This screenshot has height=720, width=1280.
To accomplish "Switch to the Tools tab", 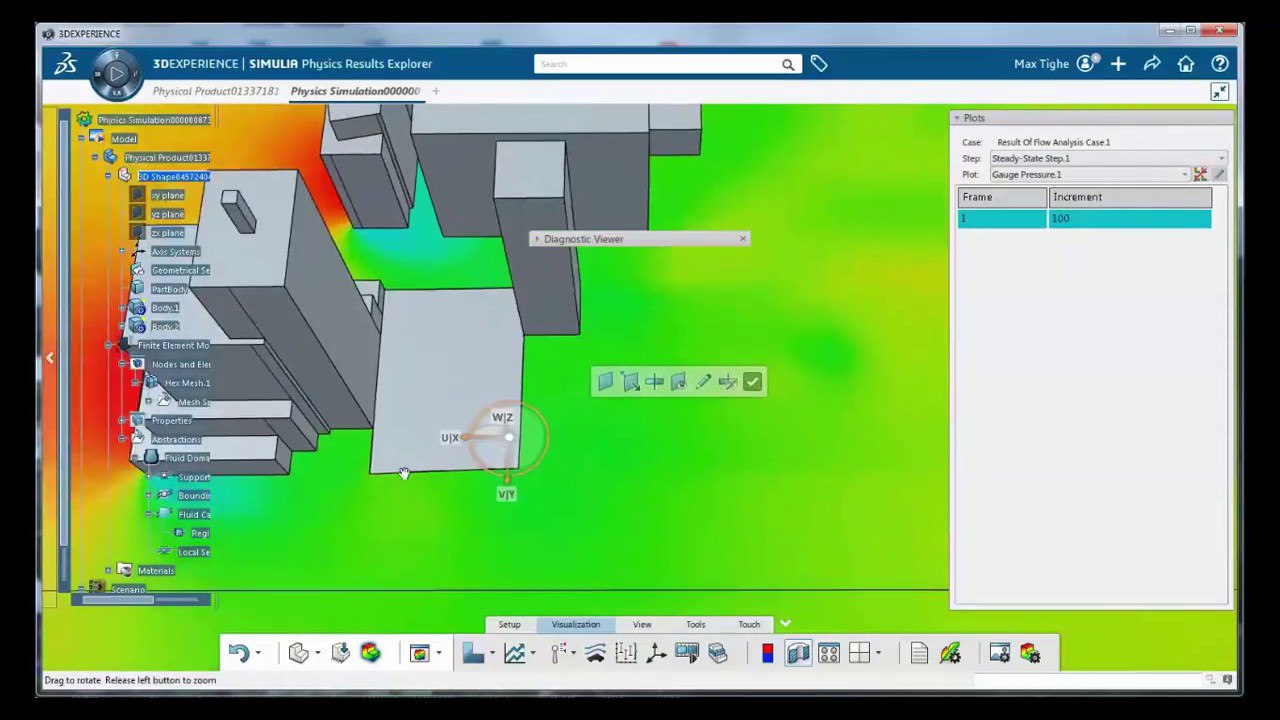I will (695, 625).
